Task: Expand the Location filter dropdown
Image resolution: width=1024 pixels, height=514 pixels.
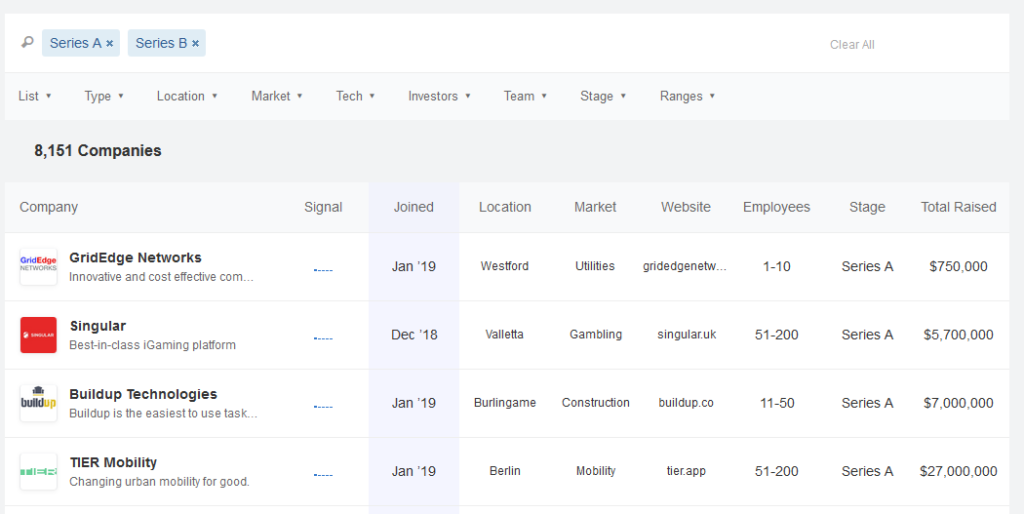Action: click(187, 96)
